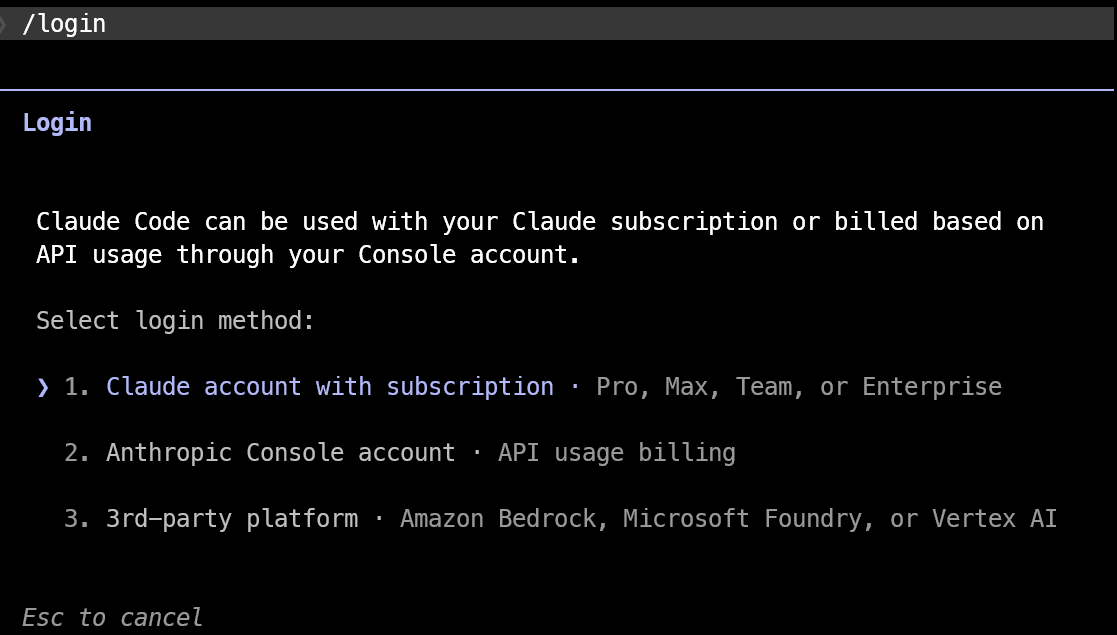Screen dimensions: 1117x635
Task: Click the "Login" header
Action: [56, 121]
